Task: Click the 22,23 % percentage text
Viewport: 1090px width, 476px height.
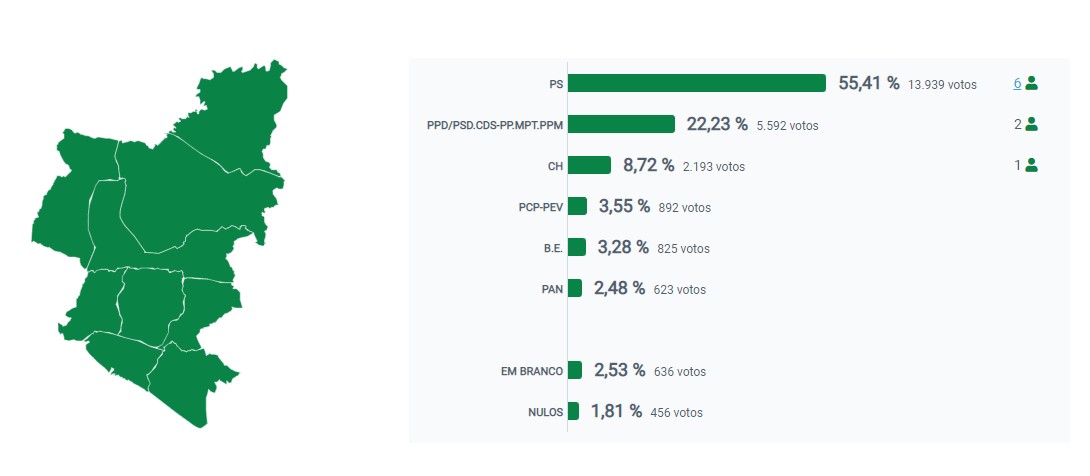Action: (717, 124)
